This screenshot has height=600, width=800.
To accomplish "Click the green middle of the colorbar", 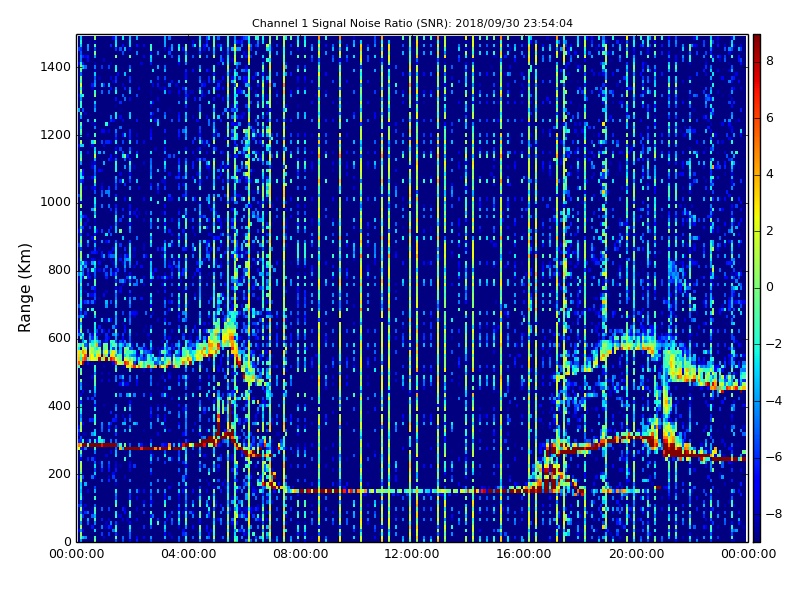I will (x=757, y=288).
